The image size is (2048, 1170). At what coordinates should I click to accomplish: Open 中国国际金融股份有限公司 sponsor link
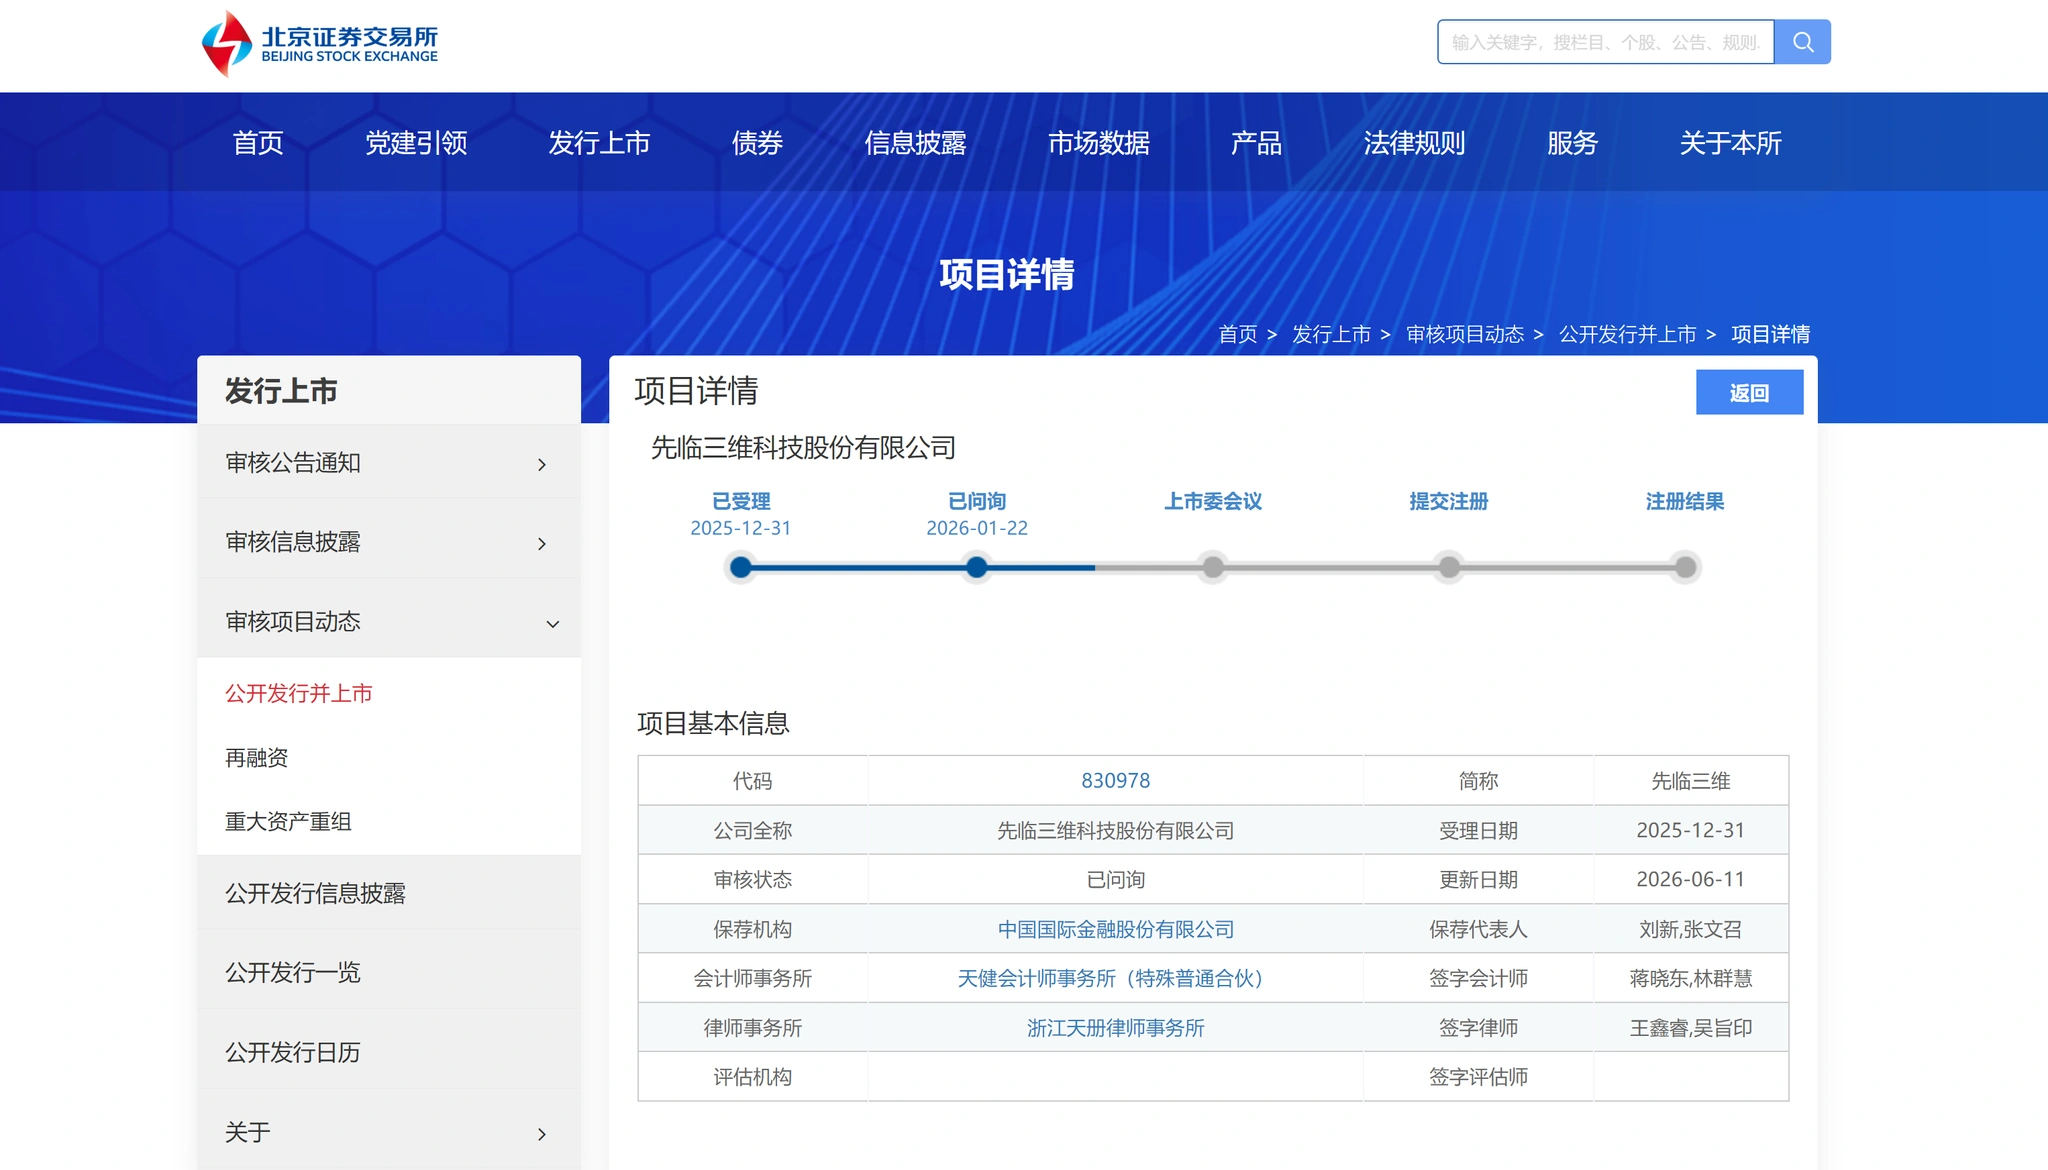(1115, 929)
